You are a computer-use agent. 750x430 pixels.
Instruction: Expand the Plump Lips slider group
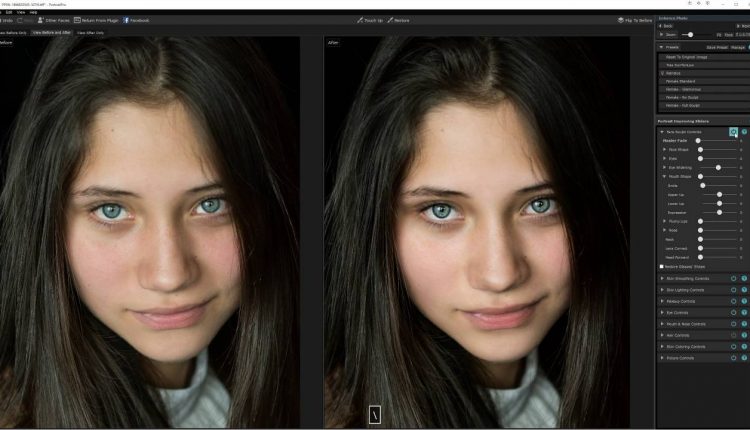[664, 221]
